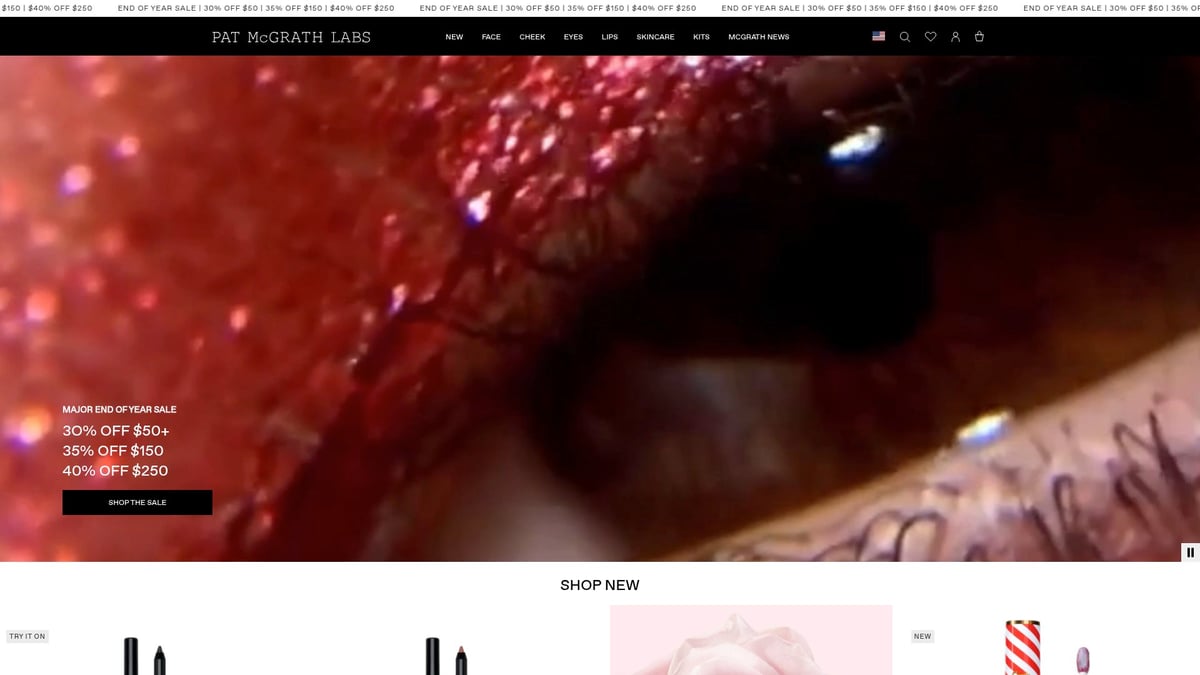Pause the hero eye video
The width and height of the screenshot is (1200, 675).
1189,552
